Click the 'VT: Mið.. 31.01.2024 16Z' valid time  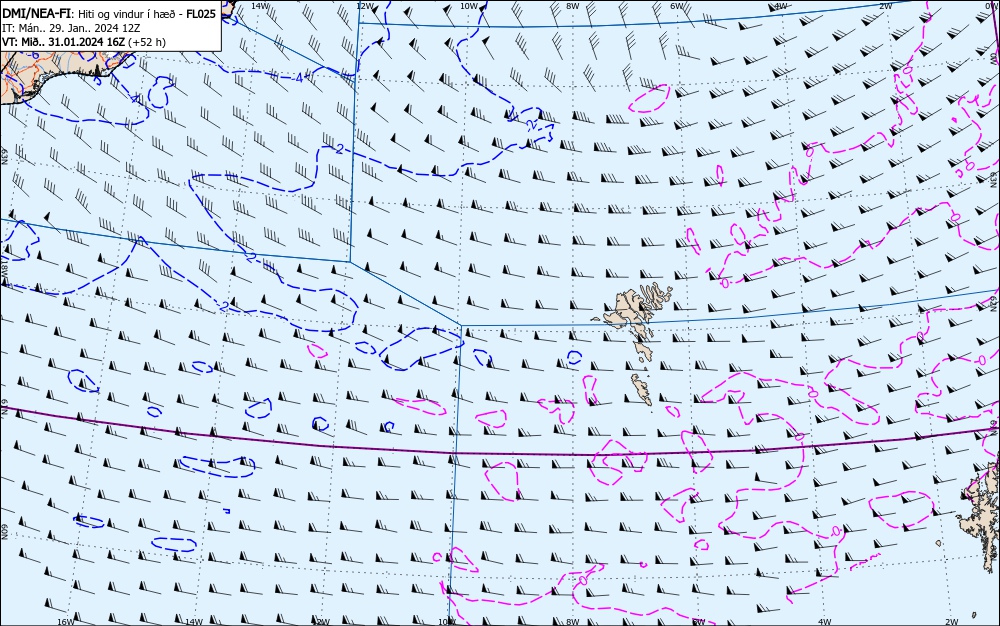64,42
